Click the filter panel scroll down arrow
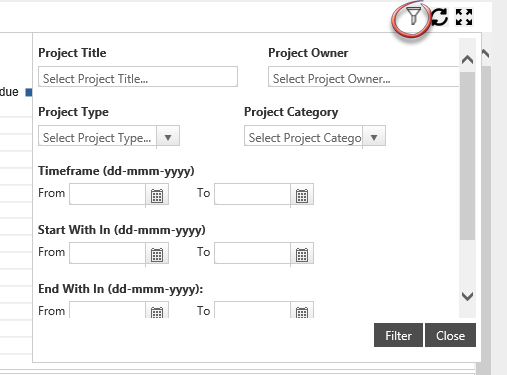507x375 pixels. point(468,296)
